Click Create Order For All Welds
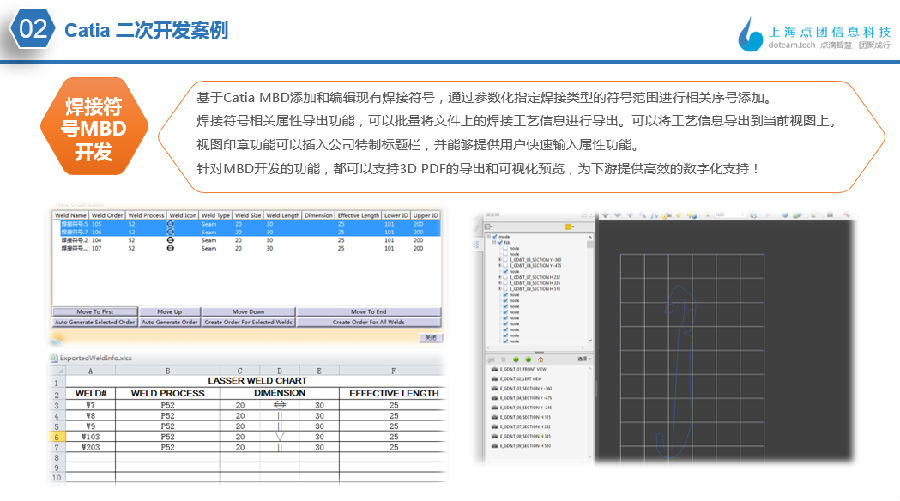 pos(368,322)
